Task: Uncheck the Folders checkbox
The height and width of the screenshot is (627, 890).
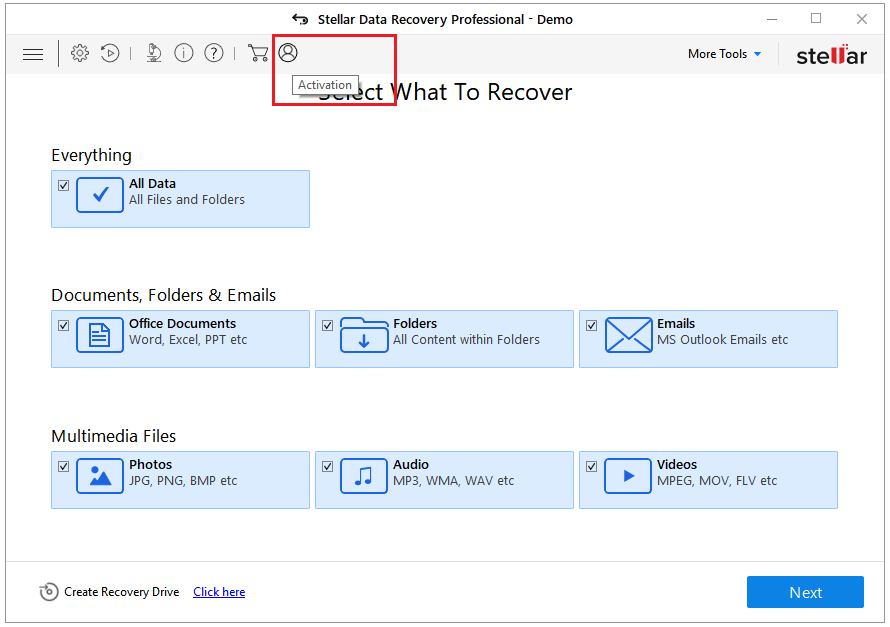Action: click(x=328, y=326)
